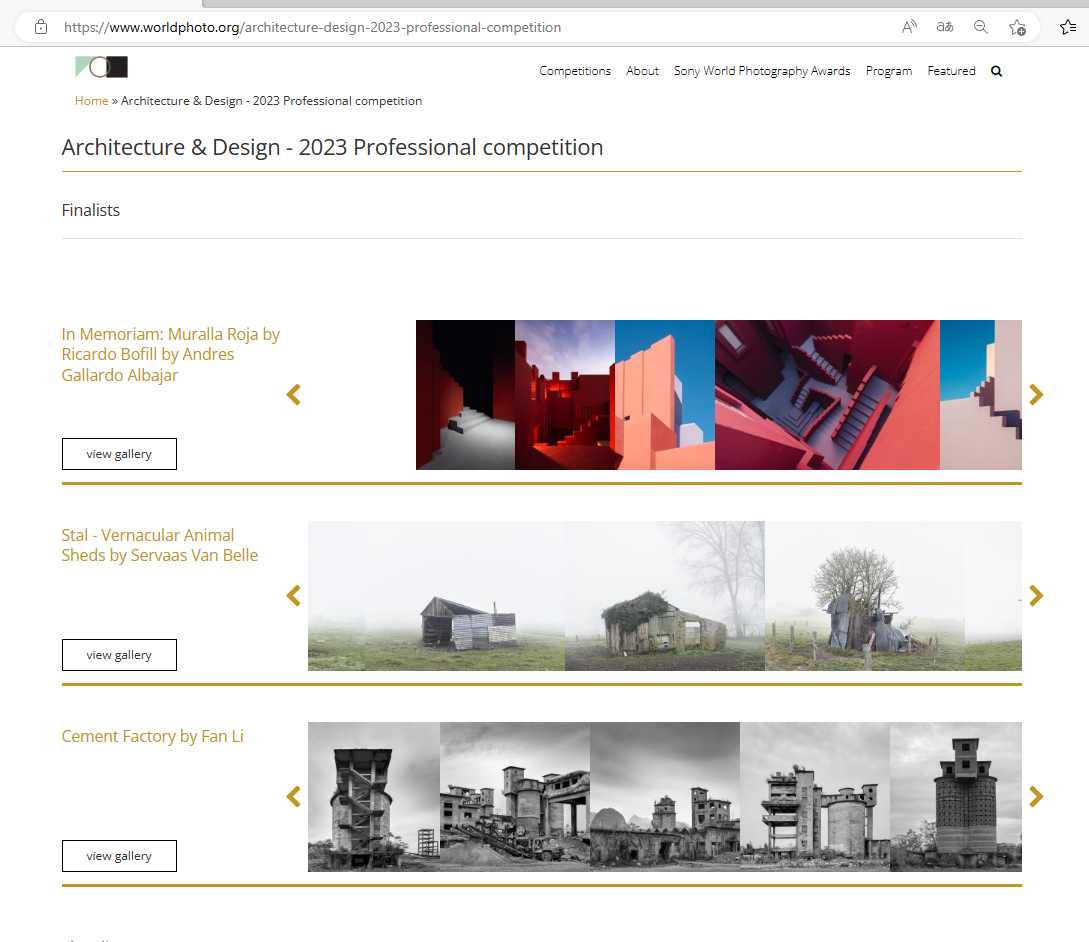The width and height of the screenshot is (1089, 942).
Task: Click view gallery for Cement Factory
Action: click(x=119, y=856)
